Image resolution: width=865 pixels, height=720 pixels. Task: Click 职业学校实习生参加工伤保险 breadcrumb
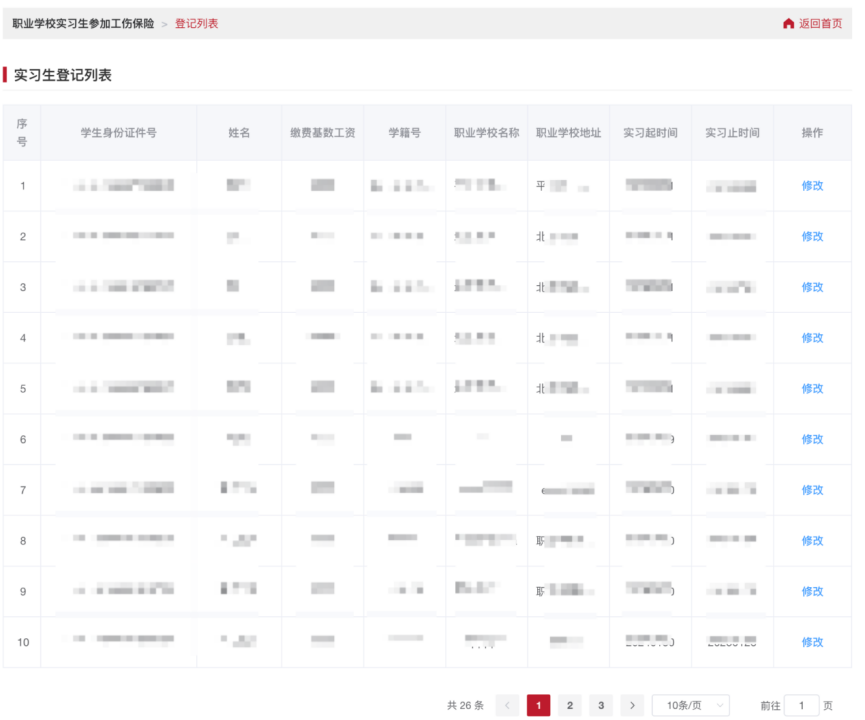pyautogui.click(x=83, y=23)
